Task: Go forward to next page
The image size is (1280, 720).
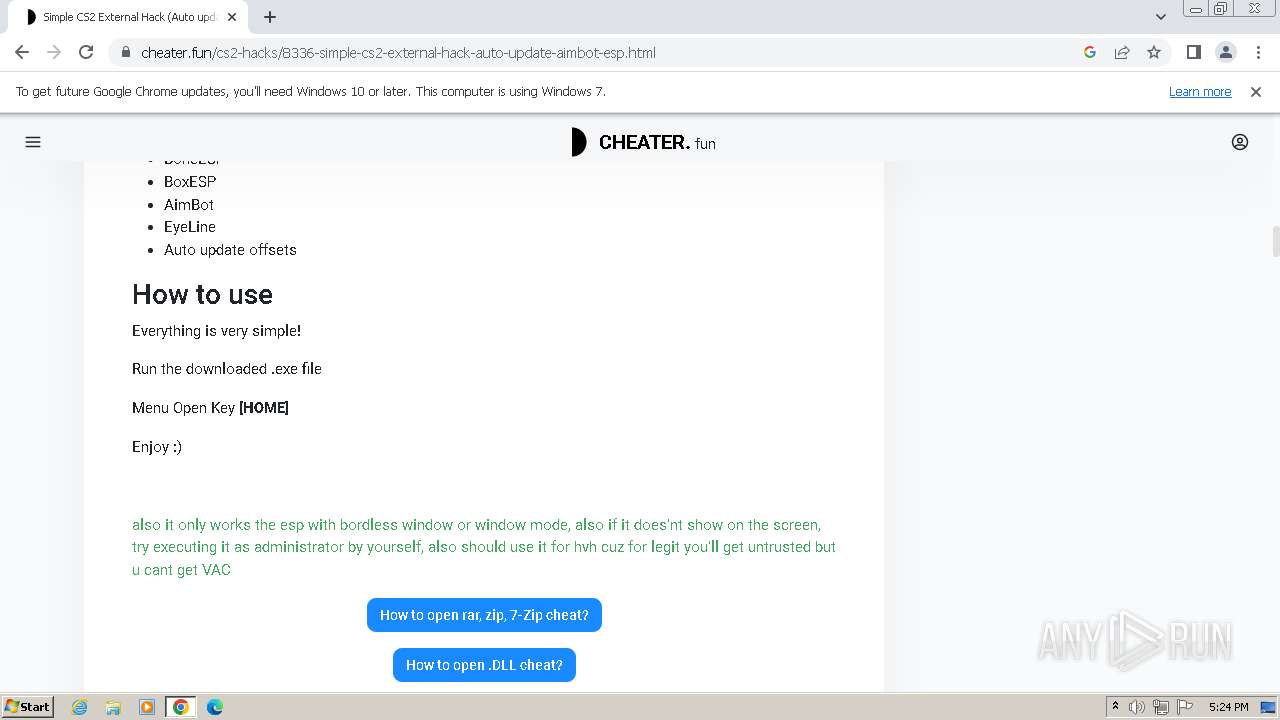Action: [x=54, y=52]
